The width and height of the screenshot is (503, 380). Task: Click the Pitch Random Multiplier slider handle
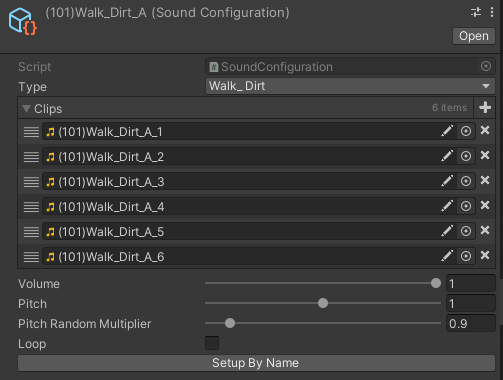pos(230,323)
